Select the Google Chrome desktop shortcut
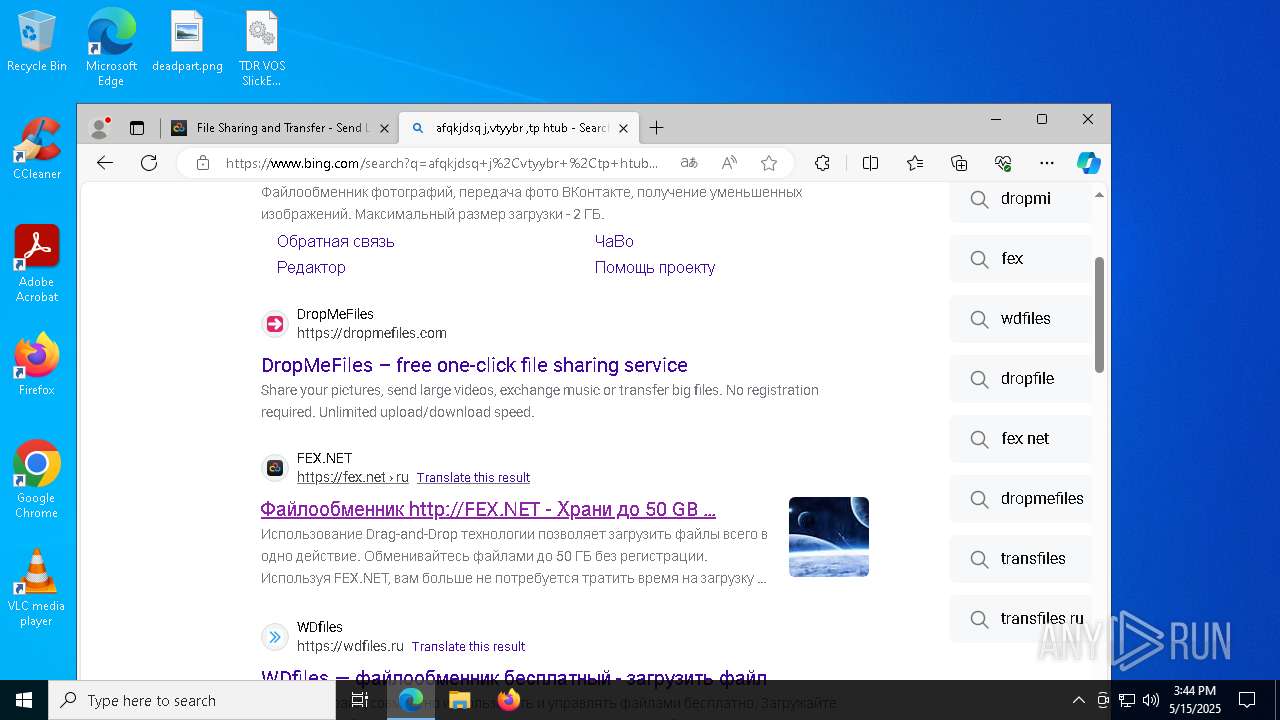 coord(37,479)
